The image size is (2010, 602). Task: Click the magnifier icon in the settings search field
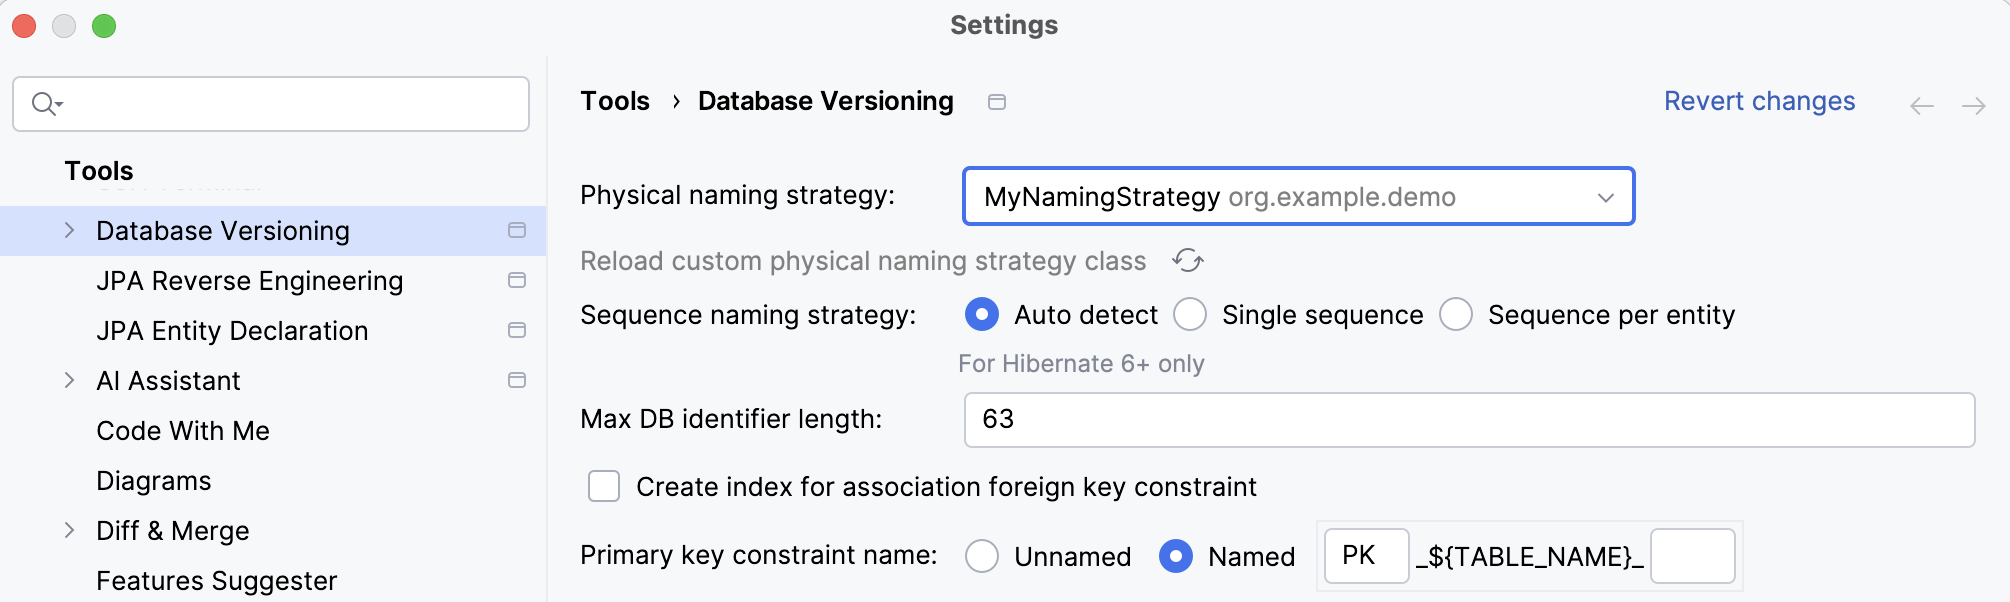click(44, 103)
